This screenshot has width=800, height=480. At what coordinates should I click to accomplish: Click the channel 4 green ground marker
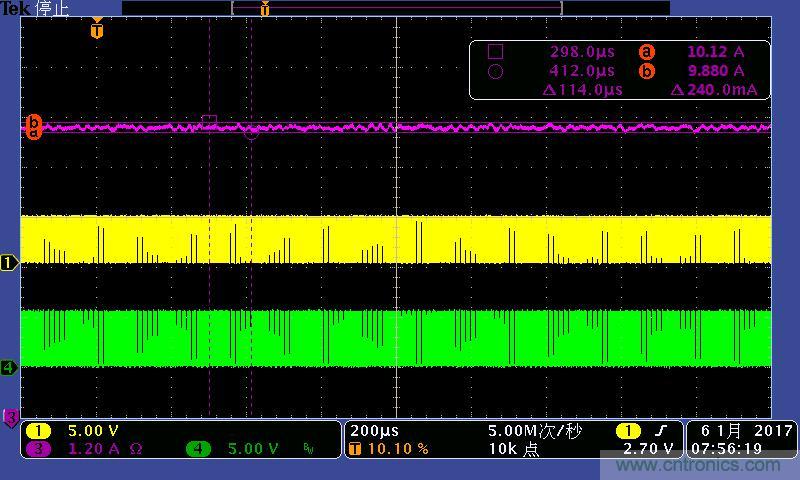[x=9, y=367]
